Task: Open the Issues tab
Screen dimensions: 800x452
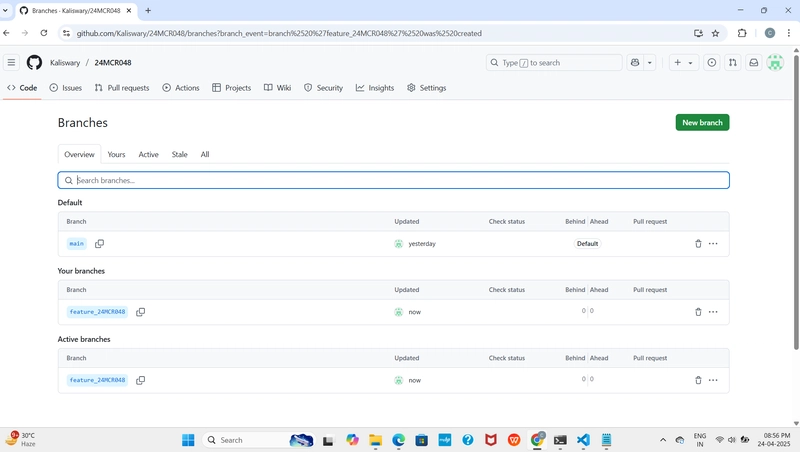Action: pos(65,88)
